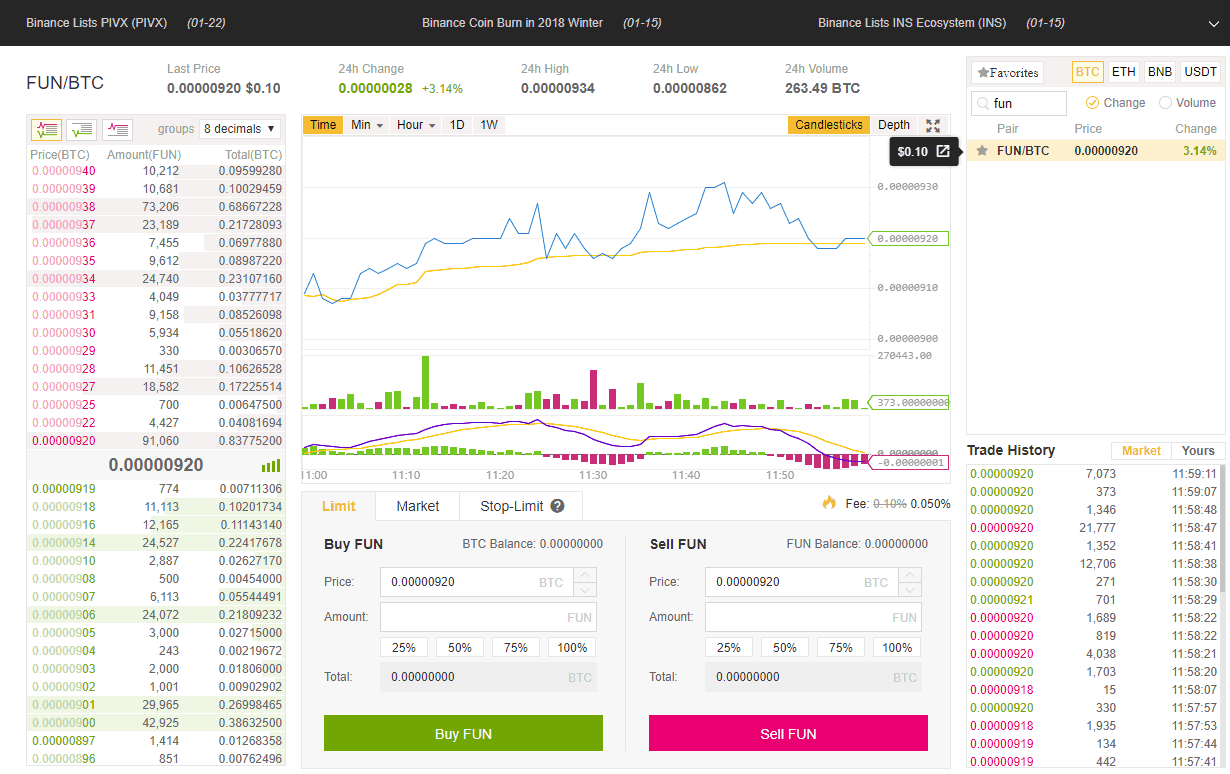Set buy amount to 75%
The width and height of the screenshot is (1230, 774).
[516, 648]
